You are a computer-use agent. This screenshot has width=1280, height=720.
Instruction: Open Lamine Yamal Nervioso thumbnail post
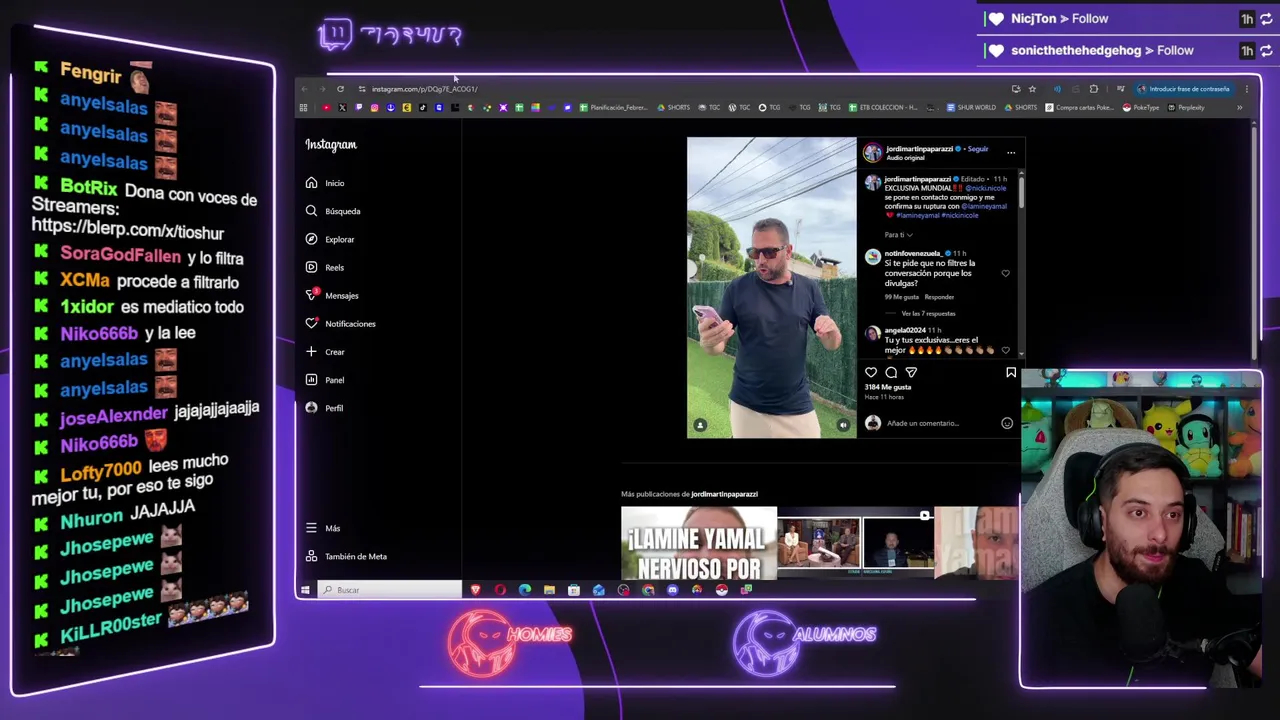tap(698, 543)
